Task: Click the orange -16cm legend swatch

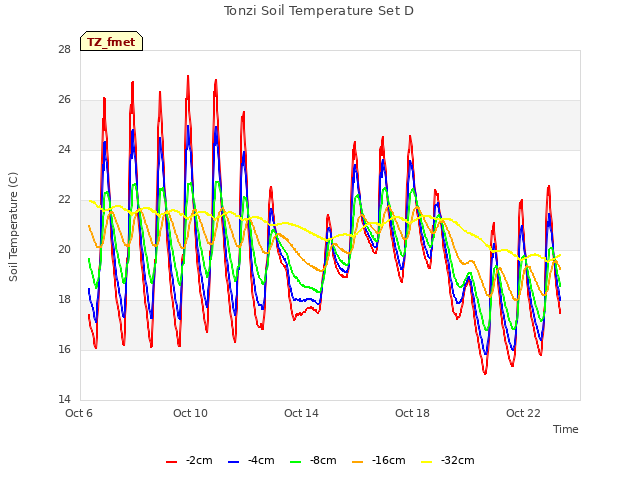Action: click(x=358, y=462)
